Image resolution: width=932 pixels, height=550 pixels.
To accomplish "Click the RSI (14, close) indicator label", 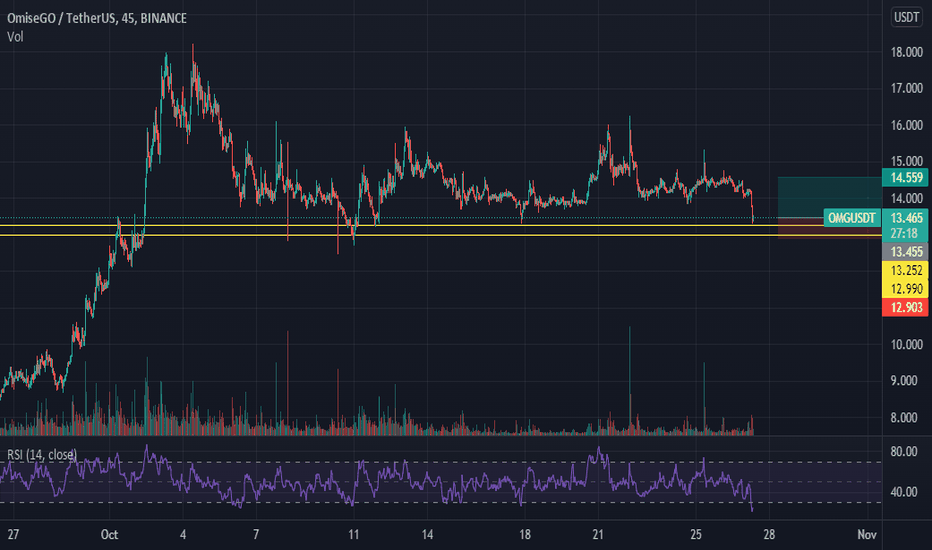I will tap(42, 455).
